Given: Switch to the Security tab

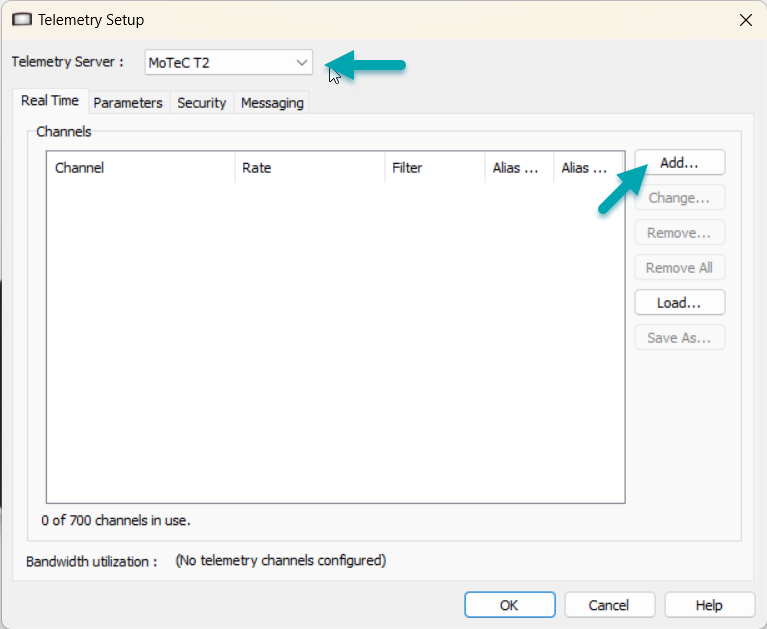Looking at the screenshot, I should point(202,103).
